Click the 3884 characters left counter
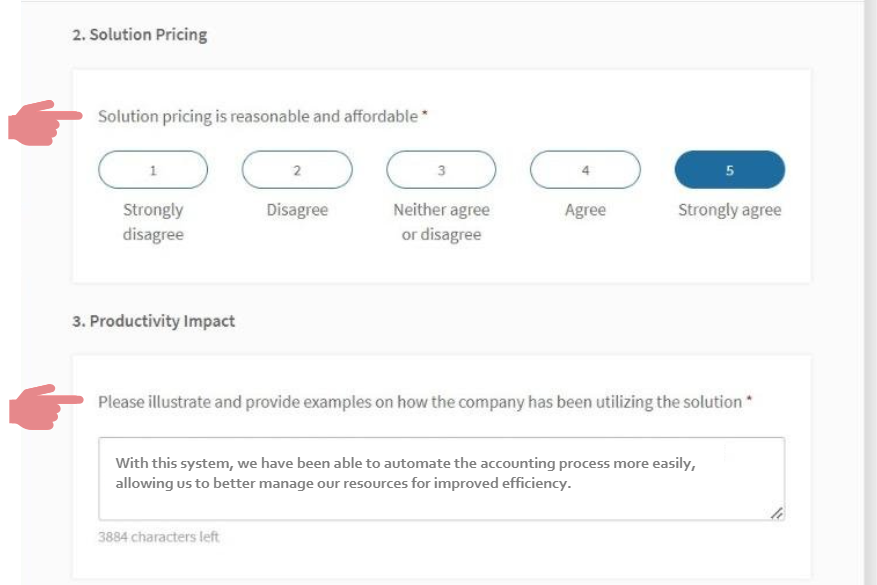The width and height of the screenshot is (877, 585). click(x=158, y=537)
